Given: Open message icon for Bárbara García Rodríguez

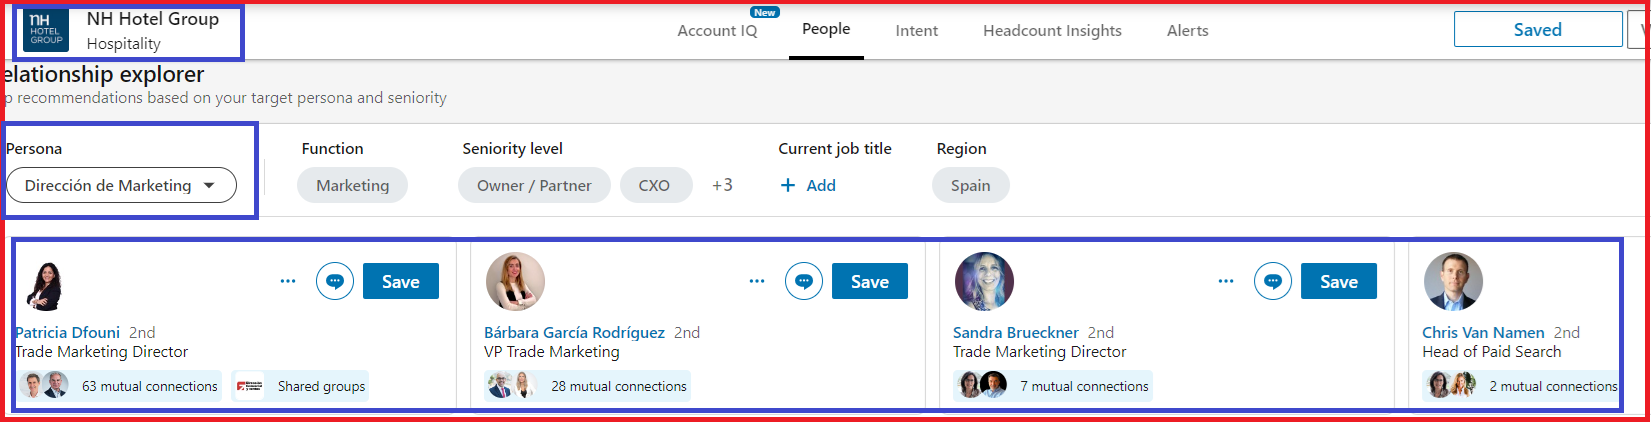Looking at the screenshot, I should (804, 282).
